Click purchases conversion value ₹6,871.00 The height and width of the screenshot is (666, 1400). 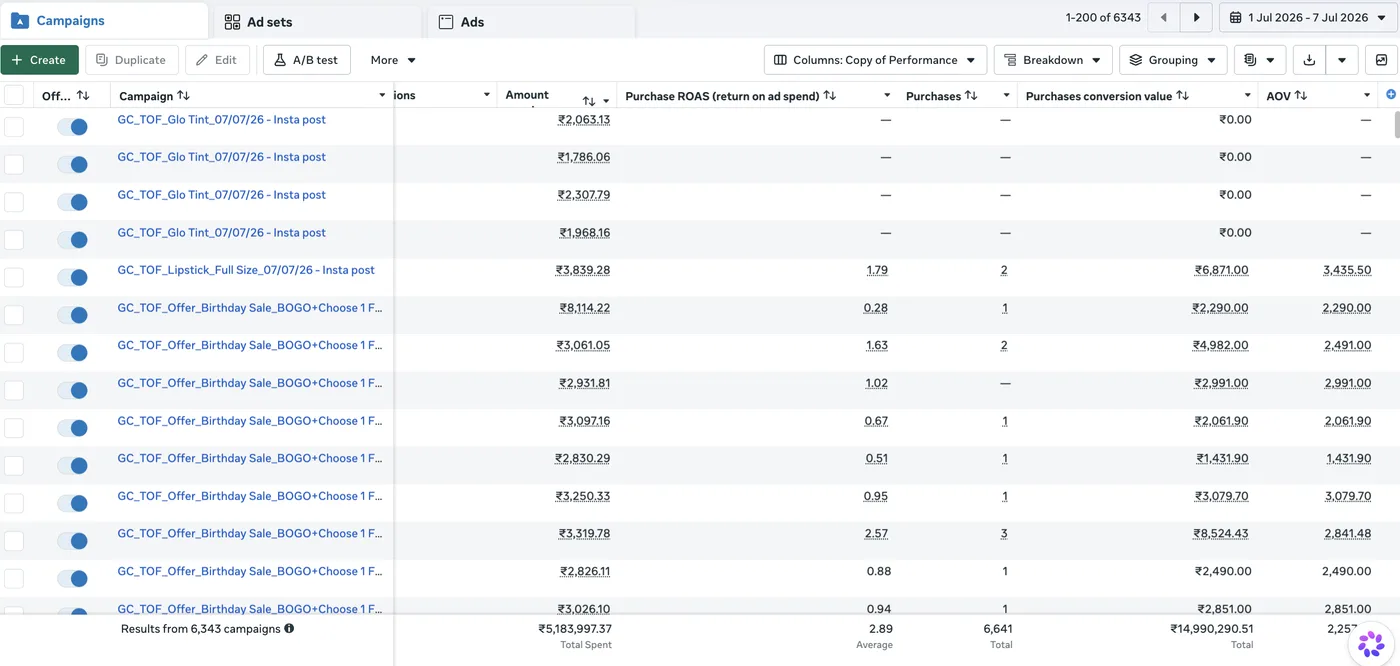1223,271
